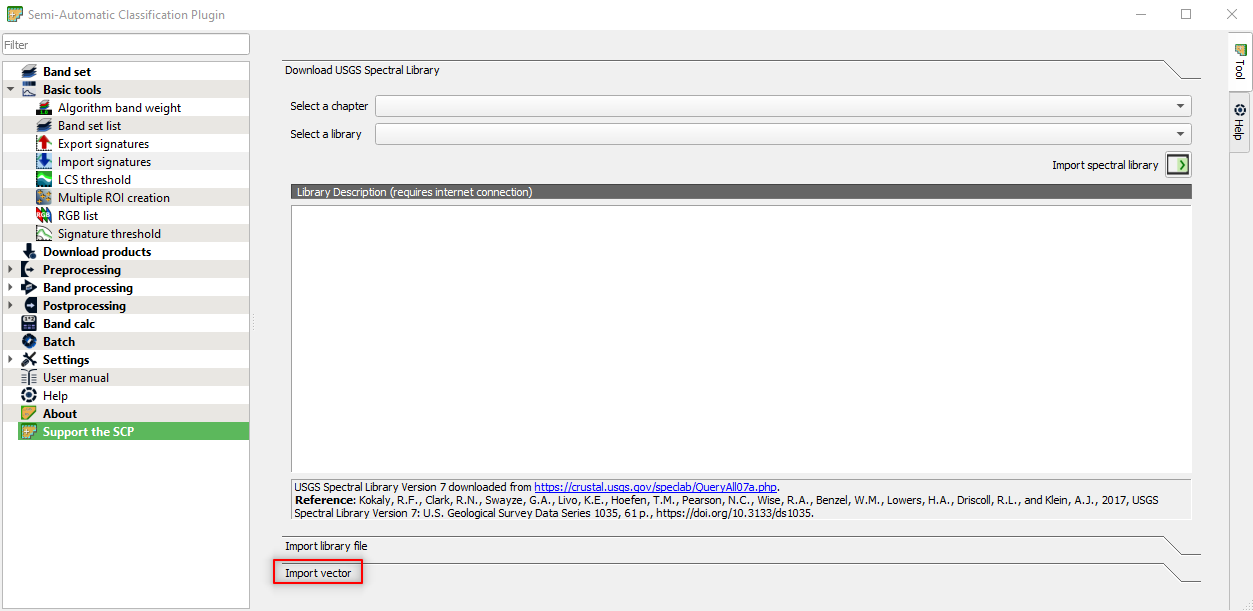
Task: Click the Algorithm band weight icon
Action: coord(44,108)
